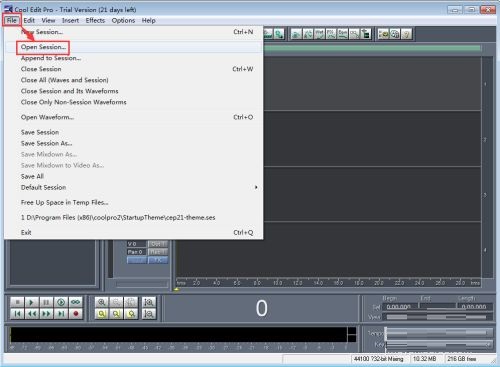
Task: Click the question mark Help toolbar icon
Action: click(406, 34)
